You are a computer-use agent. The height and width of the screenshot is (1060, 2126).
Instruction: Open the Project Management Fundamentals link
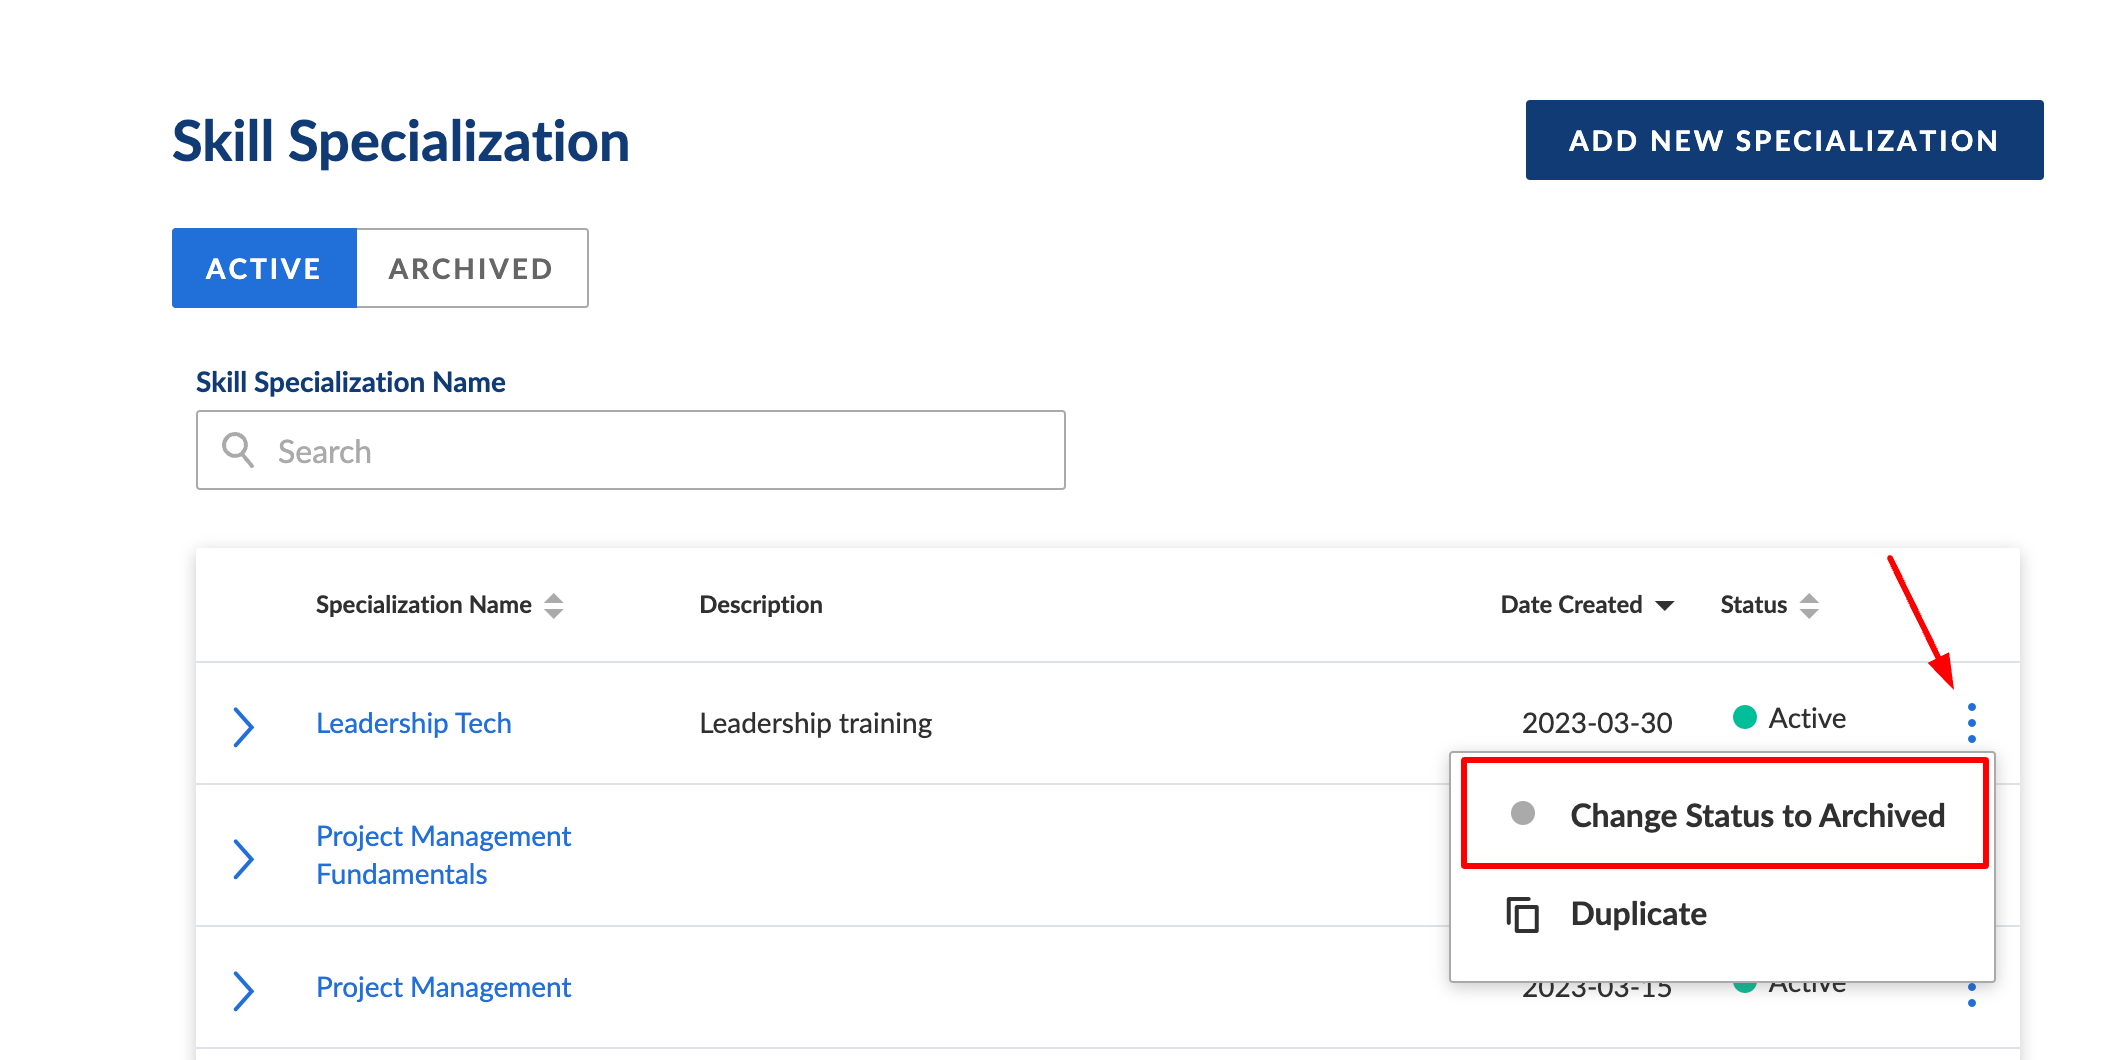(443, 855)
